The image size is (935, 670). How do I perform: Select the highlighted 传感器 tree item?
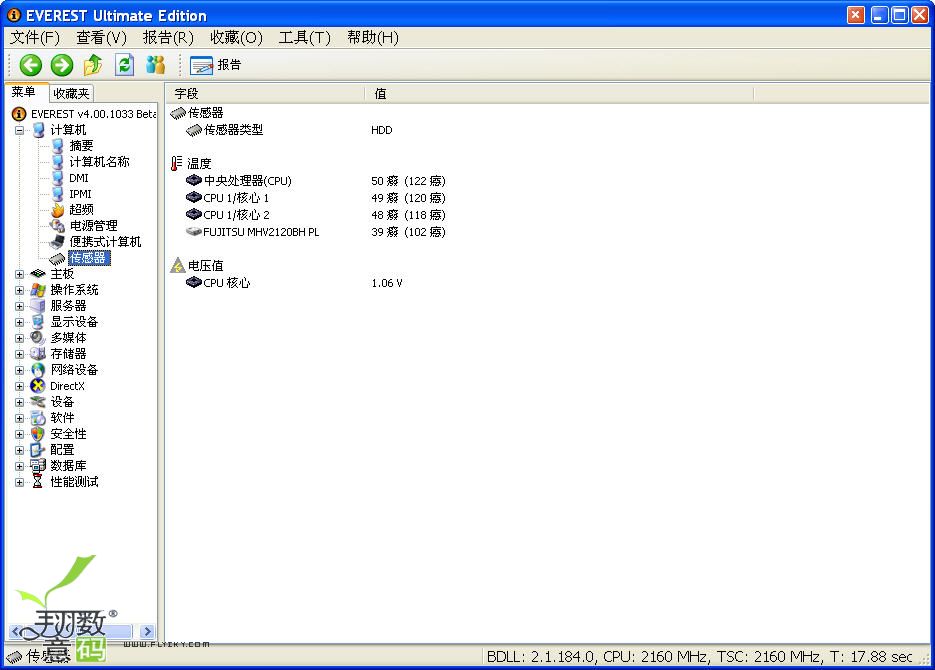coord(89,258)
